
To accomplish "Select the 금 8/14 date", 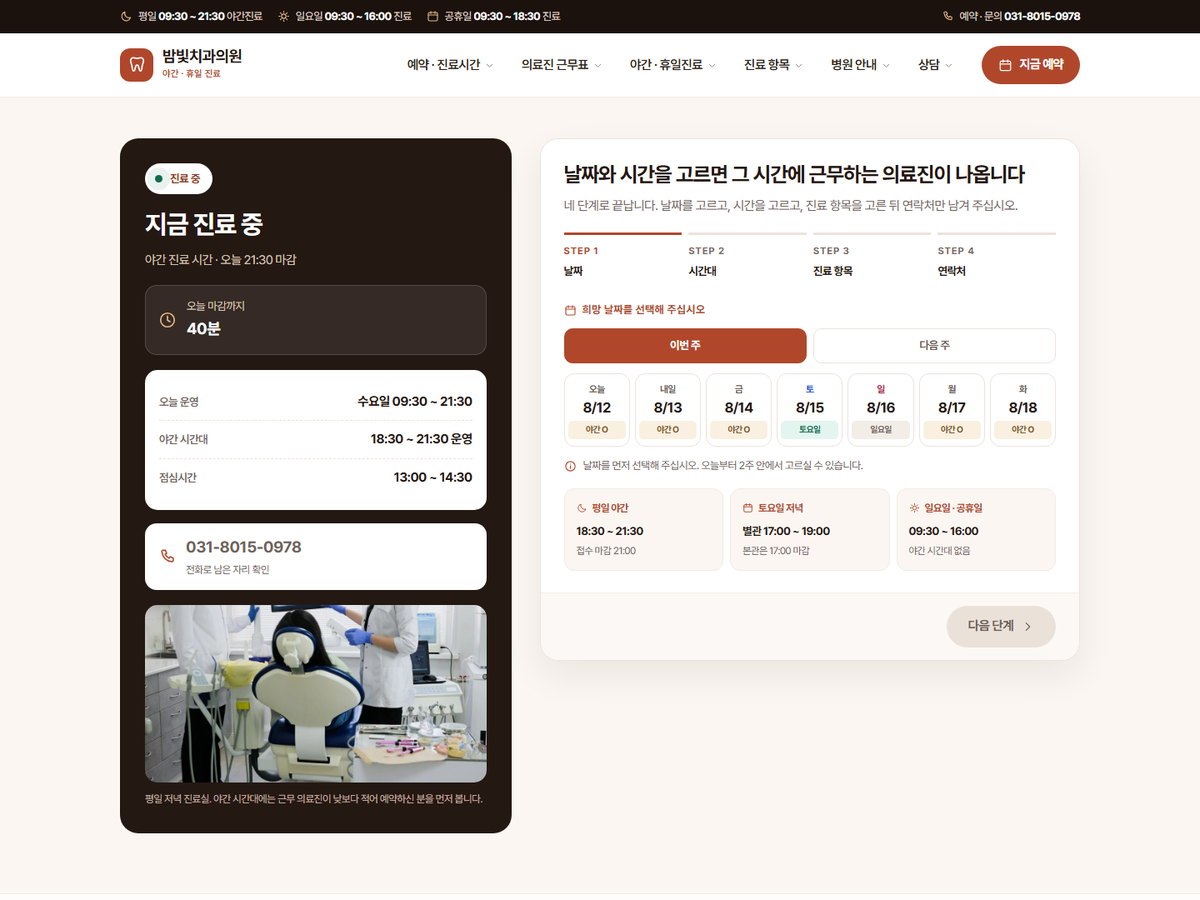I will pyautogui.click(x=739, y=410).
